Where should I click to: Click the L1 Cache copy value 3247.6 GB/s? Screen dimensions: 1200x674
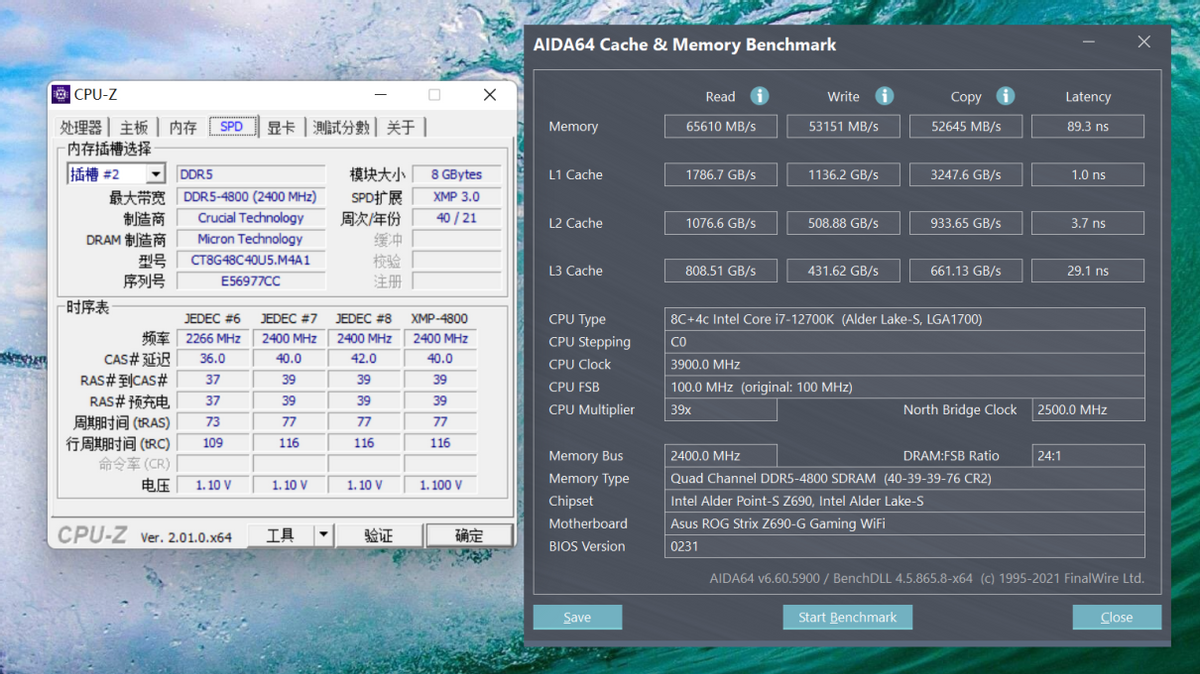(x=966, y=174)
